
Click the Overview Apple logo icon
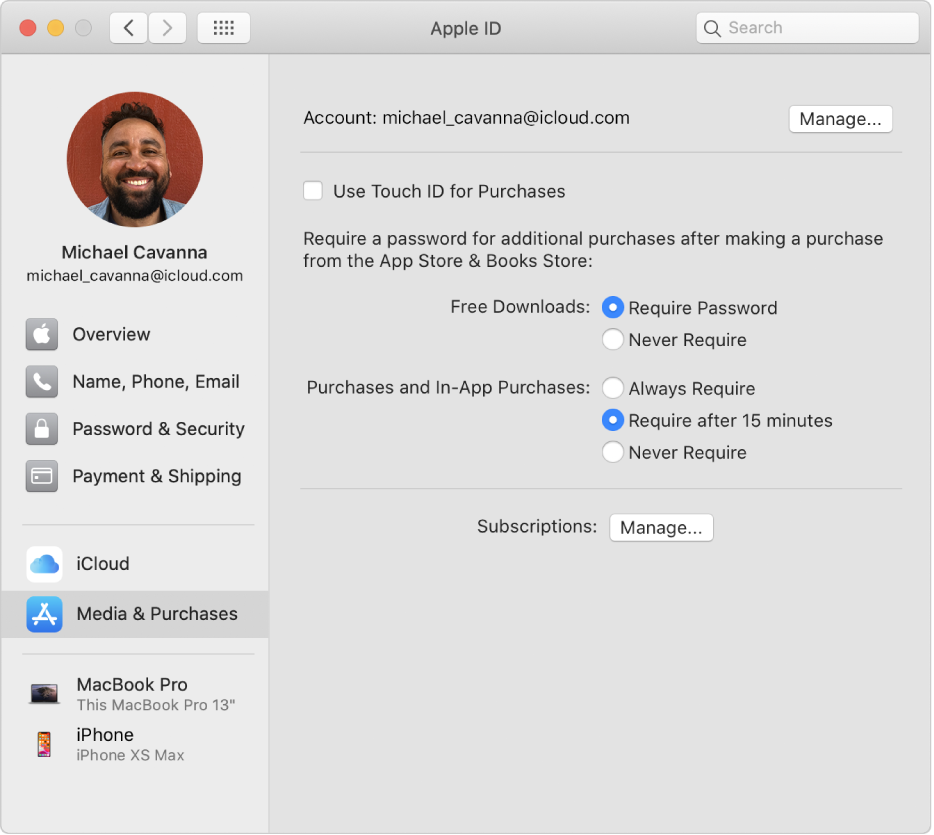point(42,334)
